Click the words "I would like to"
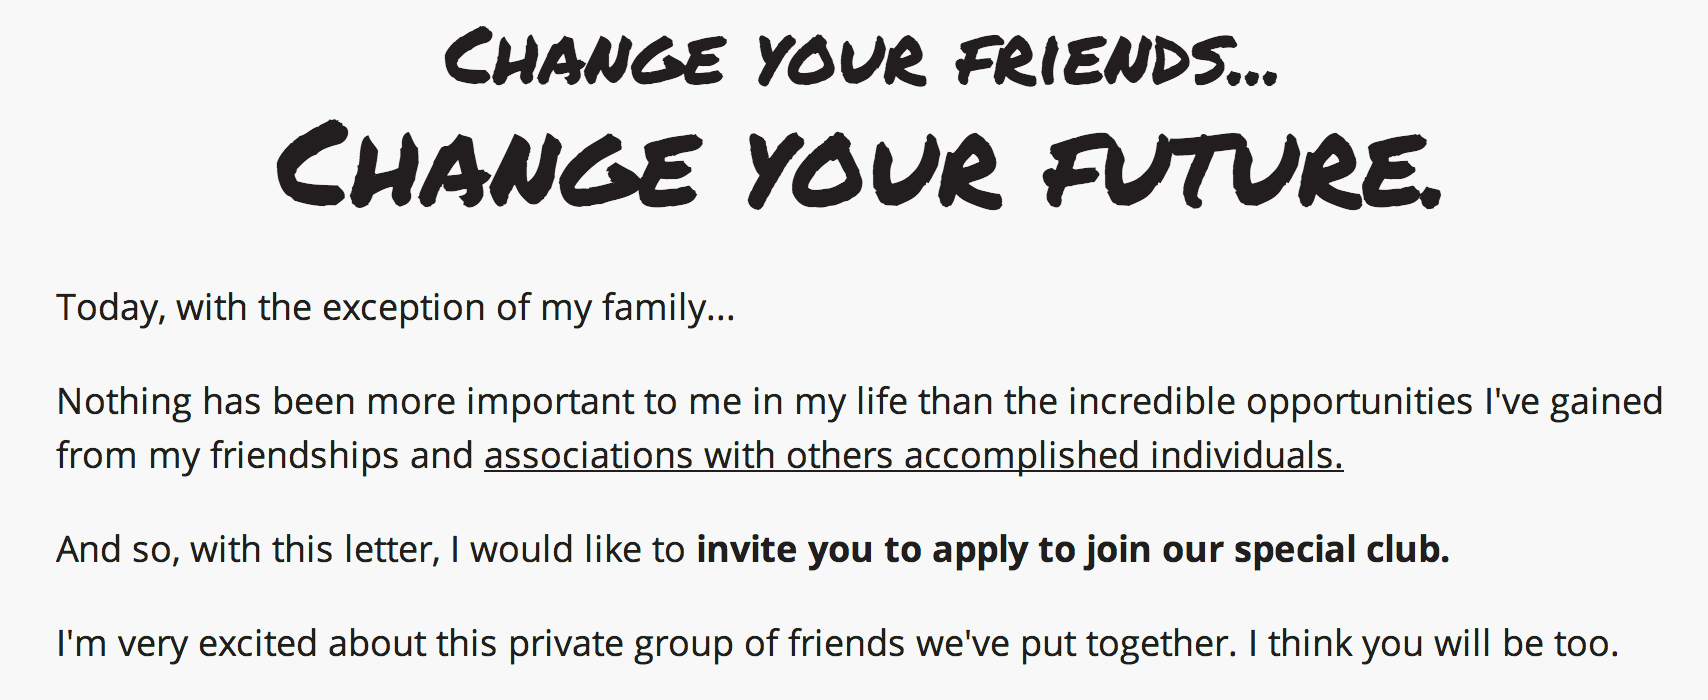Viewport: 1708px width, 700px height. pyautogui.click(x=567, y=550)
